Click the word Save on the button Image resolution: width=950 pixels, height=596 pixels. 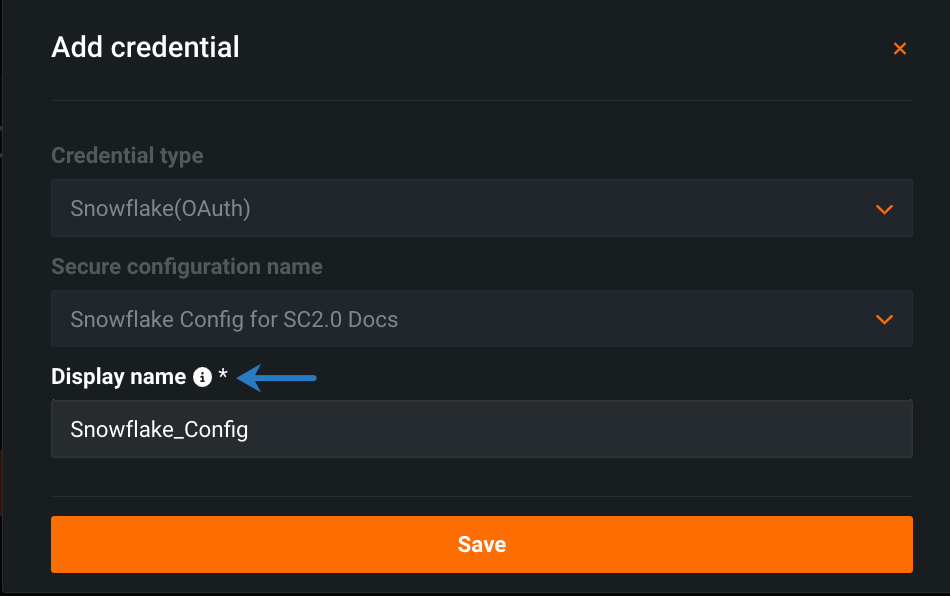pyautogui.click(x=481, y=545)
